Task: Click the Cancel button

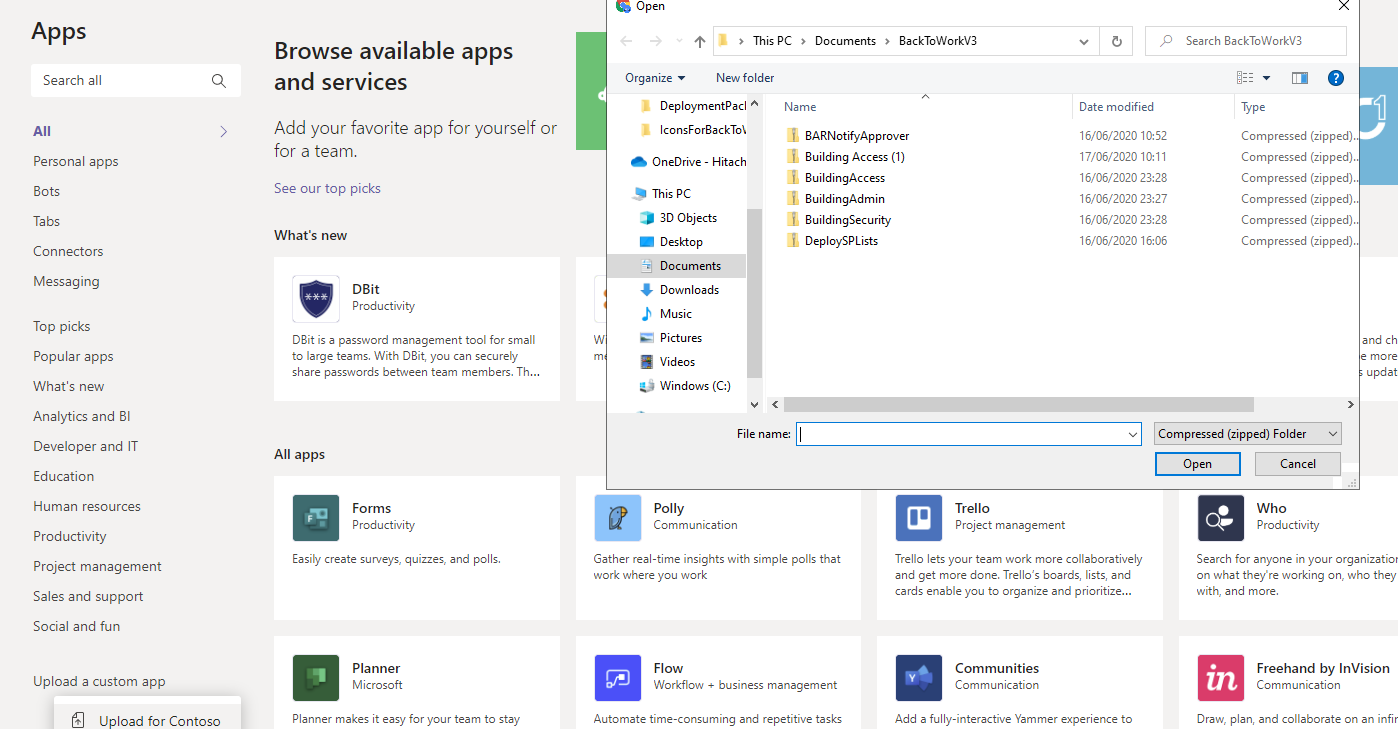Action: pos(1298,464)
